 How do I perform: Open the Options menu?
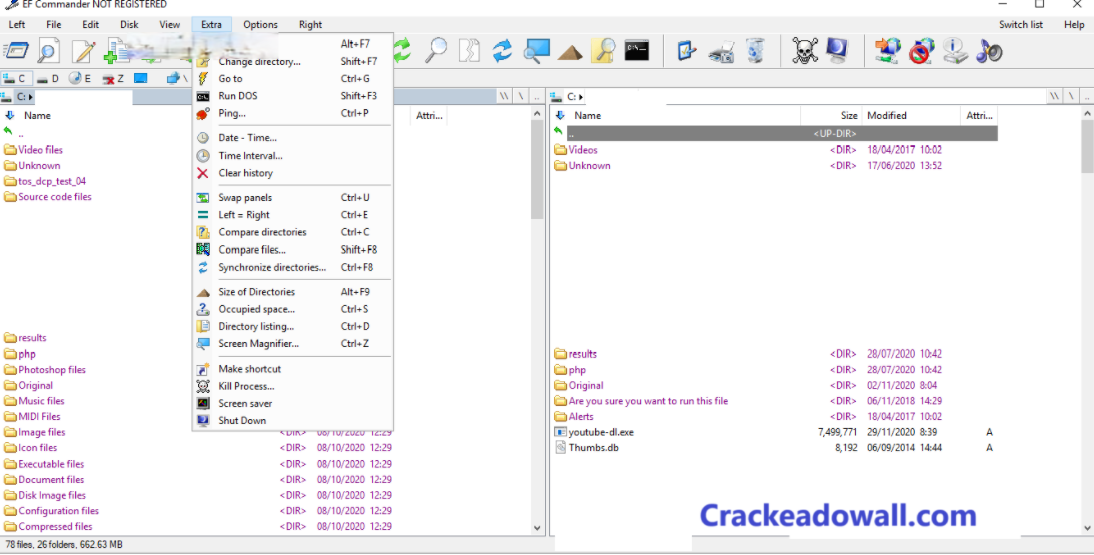point(260,24)
